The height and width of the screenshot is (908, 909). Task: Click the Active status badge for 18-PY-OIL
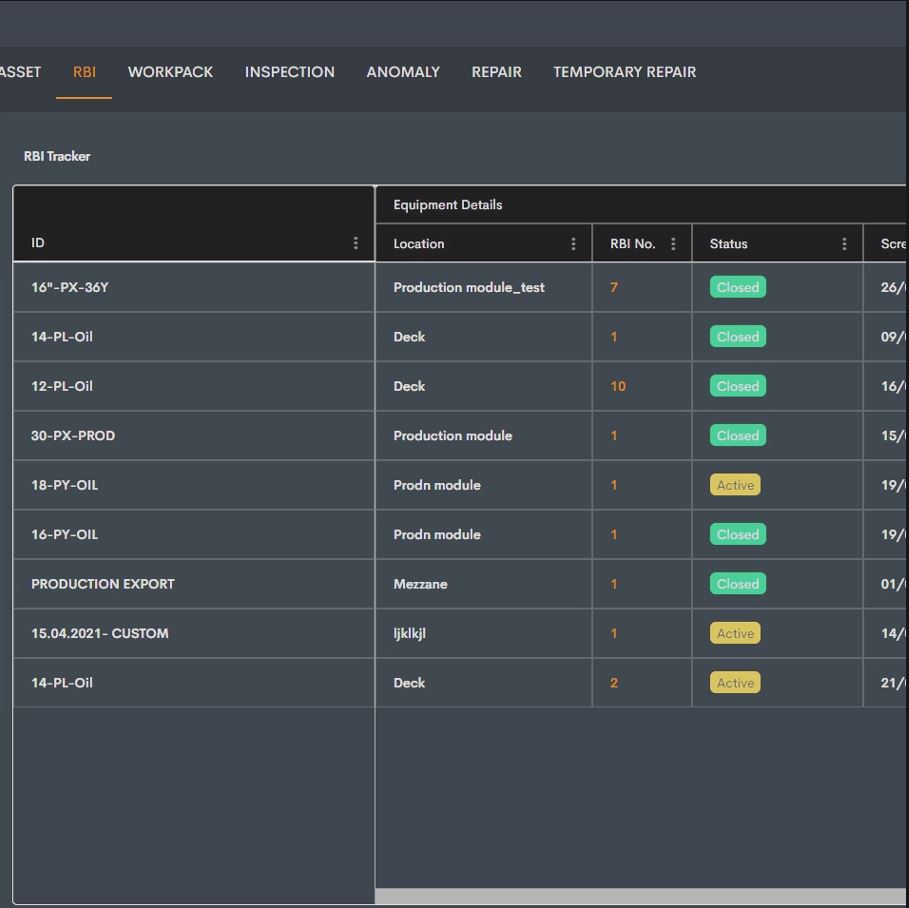(735, 485)
